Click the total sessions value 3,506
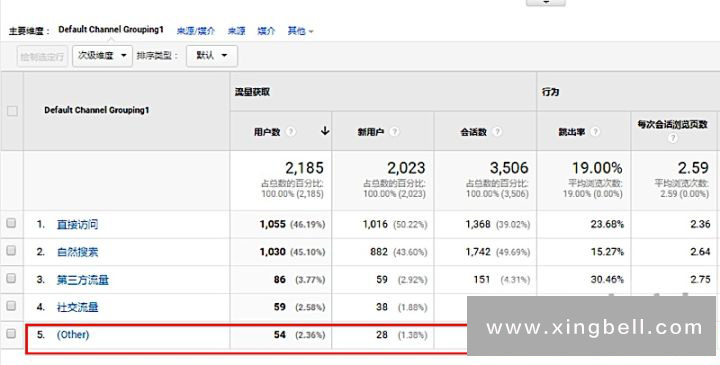The height and width of the screenshot is (365, 720). (509, 168)
